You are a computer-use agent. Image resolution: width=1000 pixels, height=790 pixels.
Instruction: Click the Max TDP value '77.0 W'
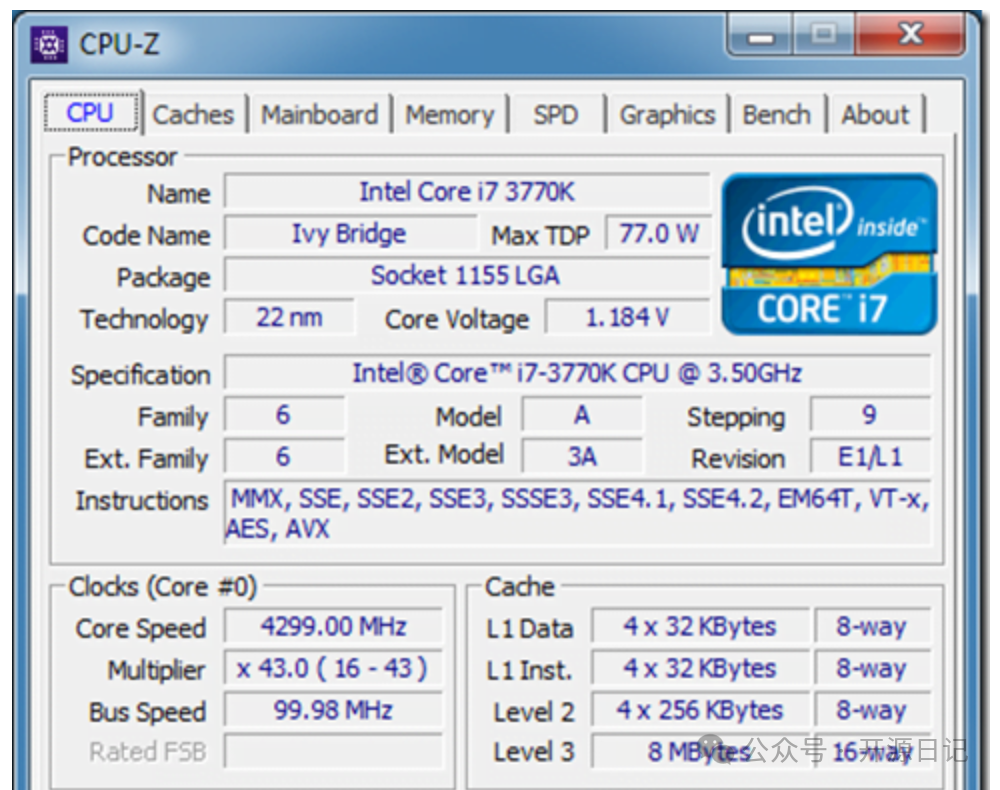click(x=658, y=233)
